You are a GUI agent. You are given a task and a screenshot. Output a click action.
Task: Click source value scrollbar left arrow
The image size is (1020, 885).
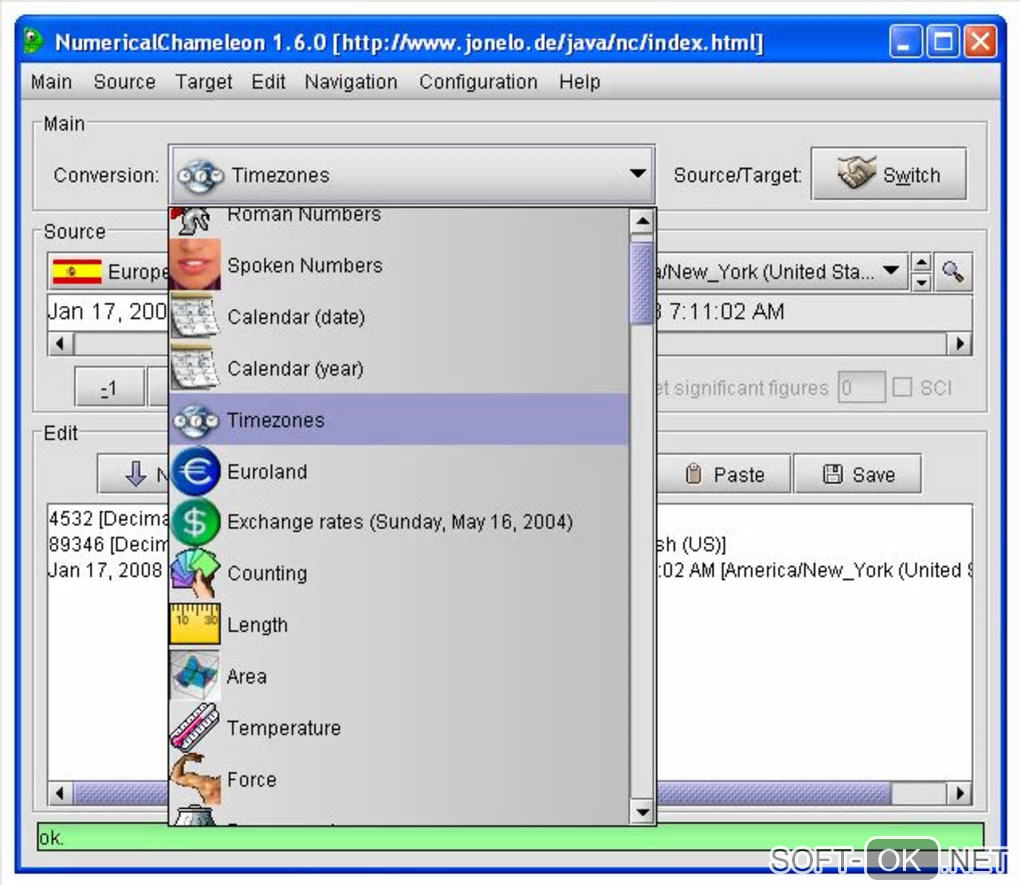point(60,343)
